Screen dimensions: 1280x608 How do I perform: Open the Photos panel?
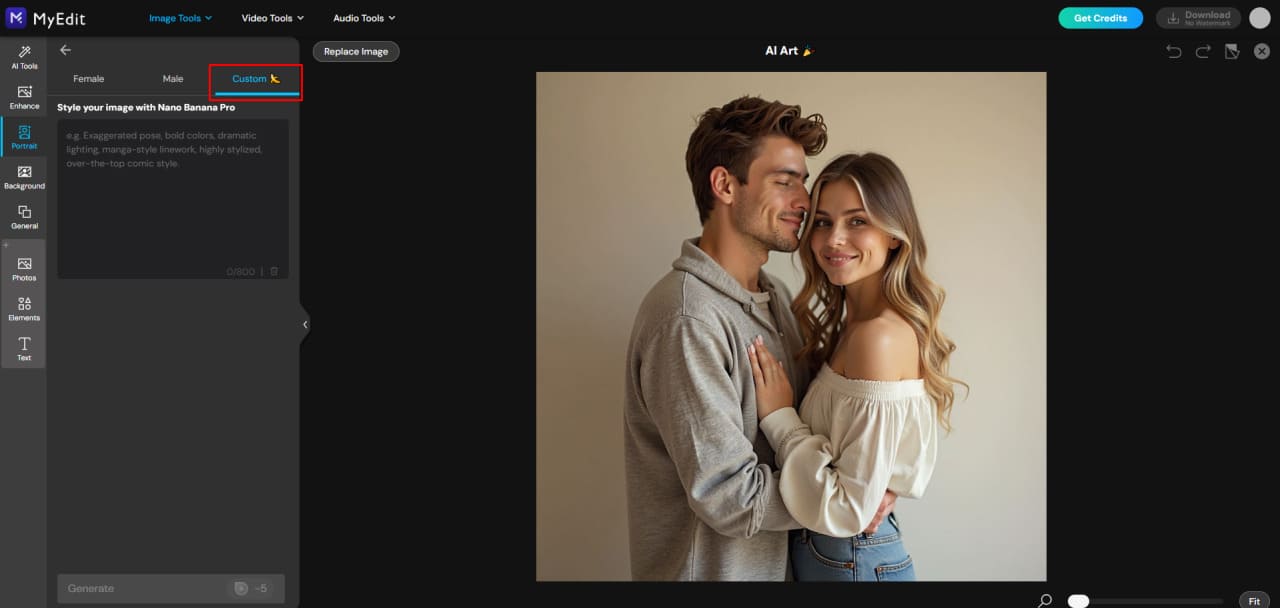click(24, 269)
